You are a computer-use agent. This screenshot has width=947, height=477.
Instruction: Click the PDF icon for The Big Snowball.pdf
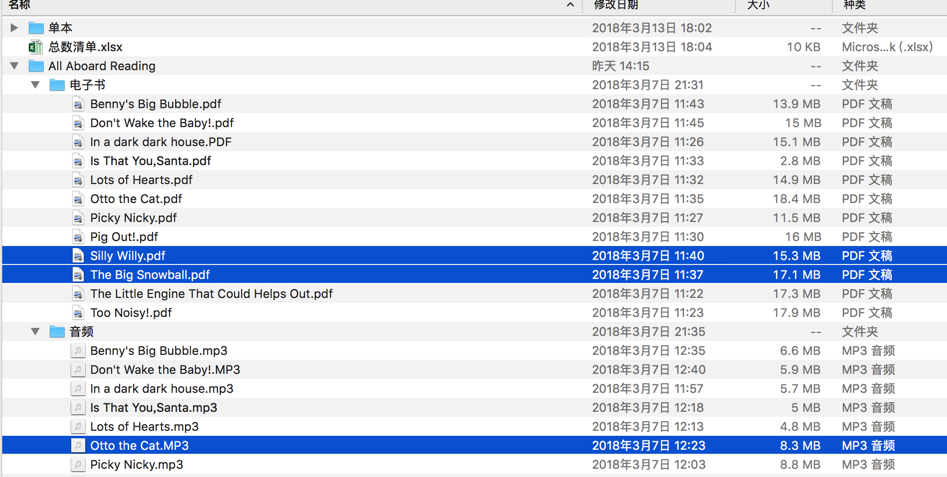tap(78, 275)
